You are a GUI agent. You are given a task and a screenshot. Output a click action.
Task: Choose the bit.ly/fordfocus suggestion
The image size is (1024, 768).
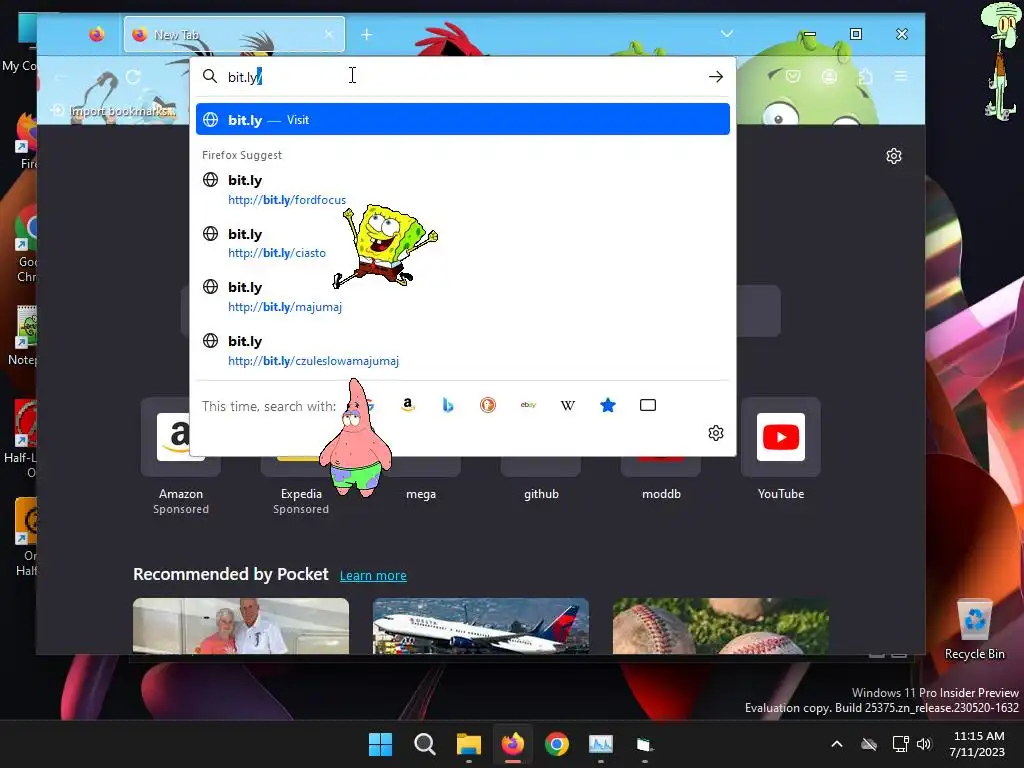pos(462,189)
